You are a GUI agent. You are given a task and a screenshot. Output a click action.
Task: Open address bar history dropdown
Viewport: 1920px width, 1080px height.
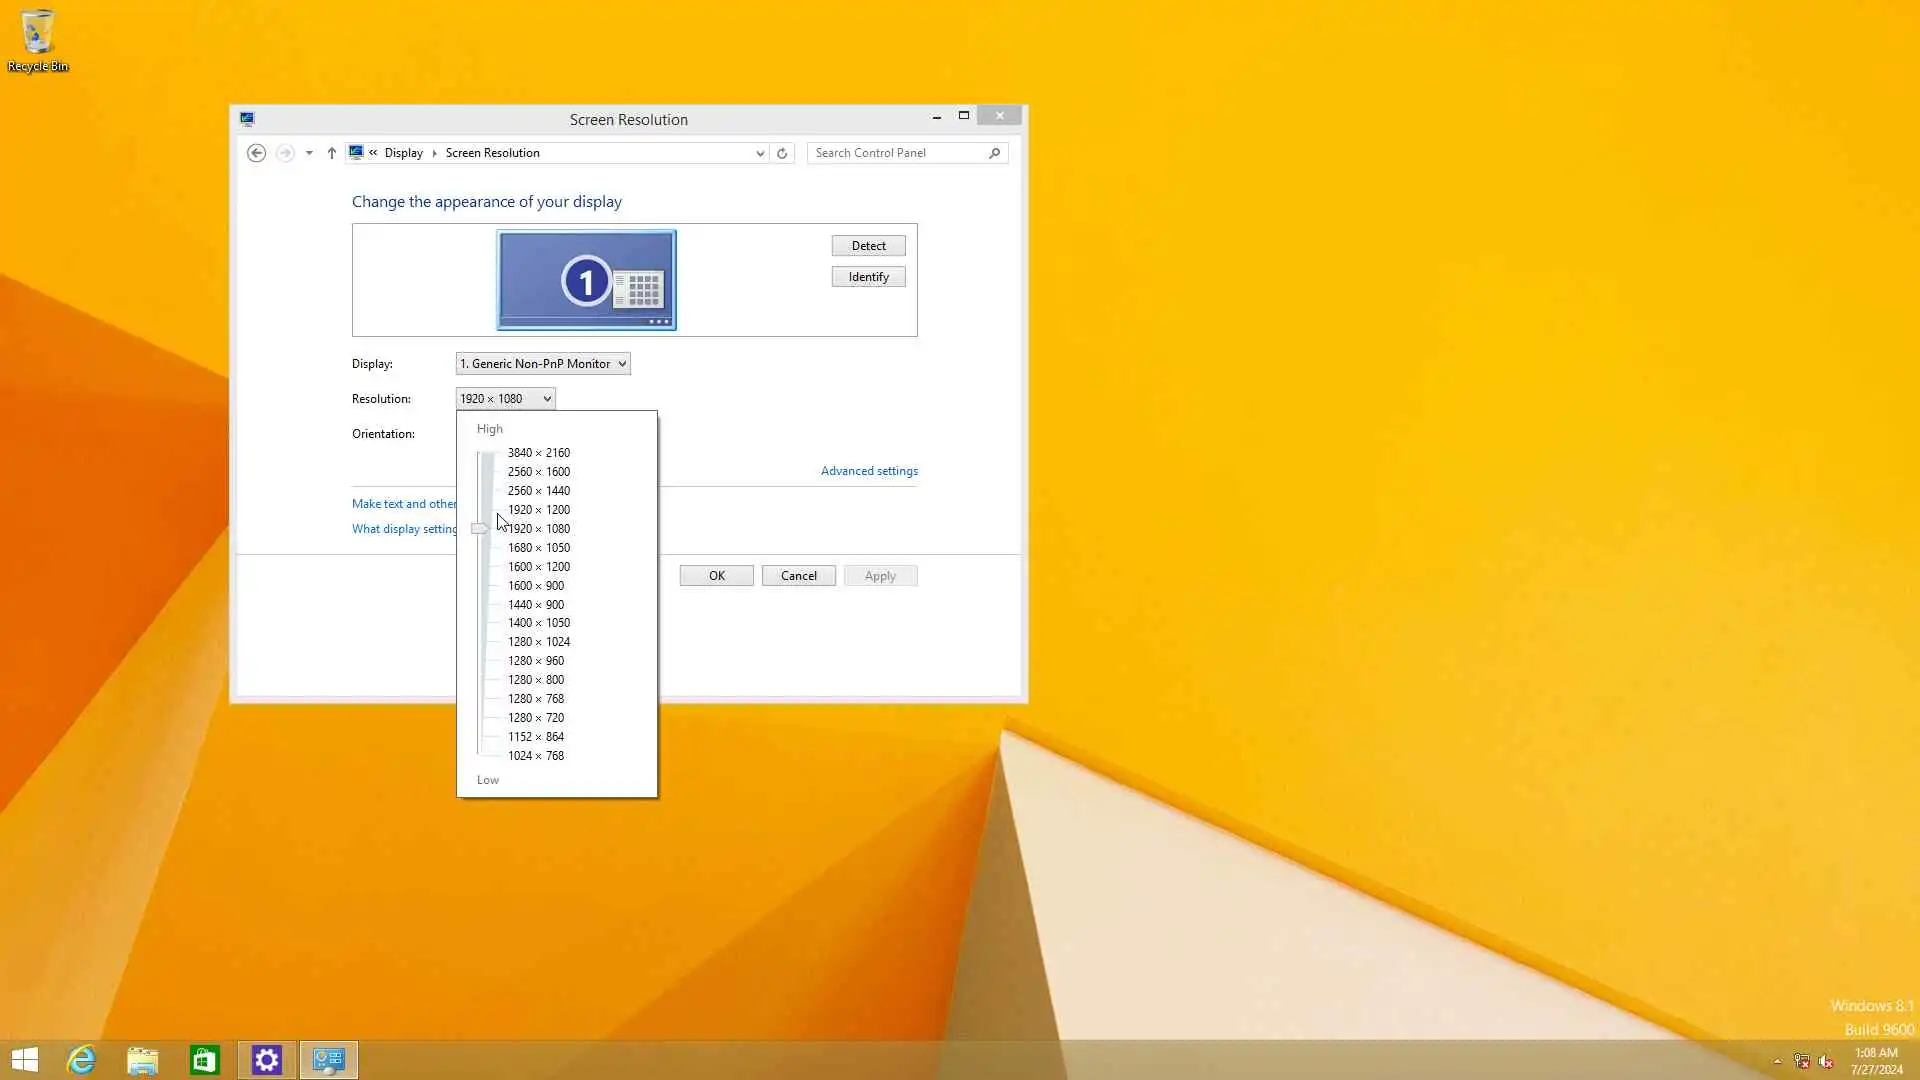point(760,153)
